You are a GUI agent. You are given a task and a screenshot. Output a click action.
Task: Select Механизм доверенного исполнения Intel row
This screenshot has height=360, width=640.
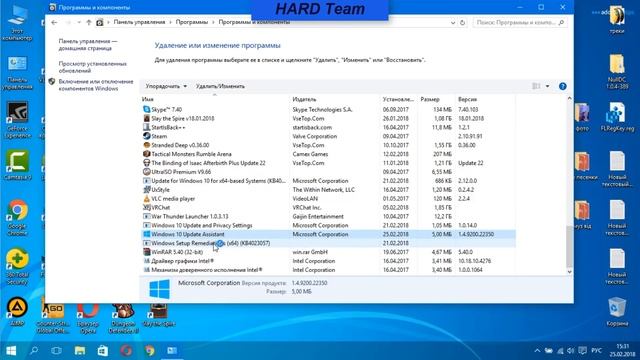328,270
